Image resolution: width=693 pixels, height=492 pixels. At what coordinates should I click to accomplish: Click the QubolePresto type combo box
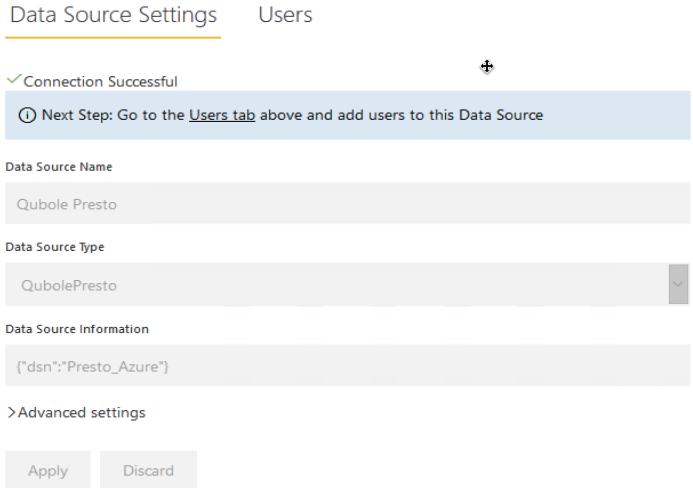pyautogui.click(x=347, y=284)
